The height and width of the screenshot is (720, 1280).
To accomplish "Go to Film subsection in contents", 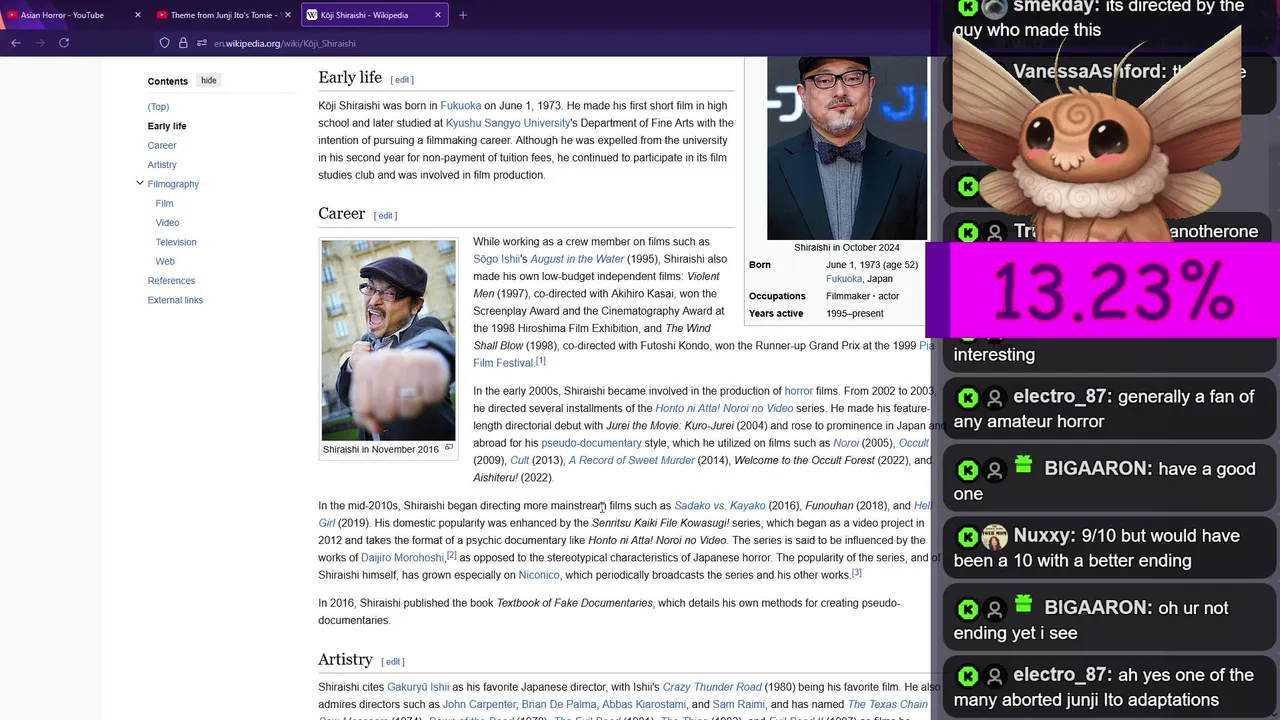I will 164,203.
